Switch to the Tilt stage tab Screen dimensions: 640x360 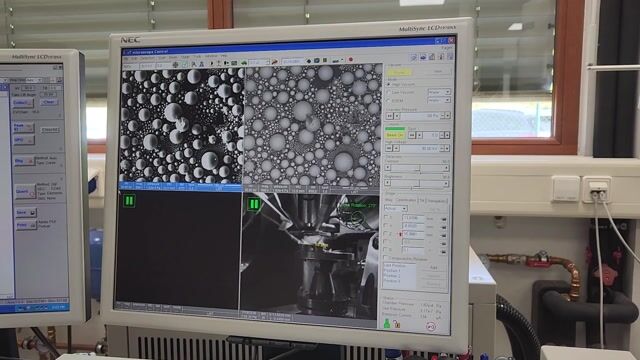tap(422, 200)
